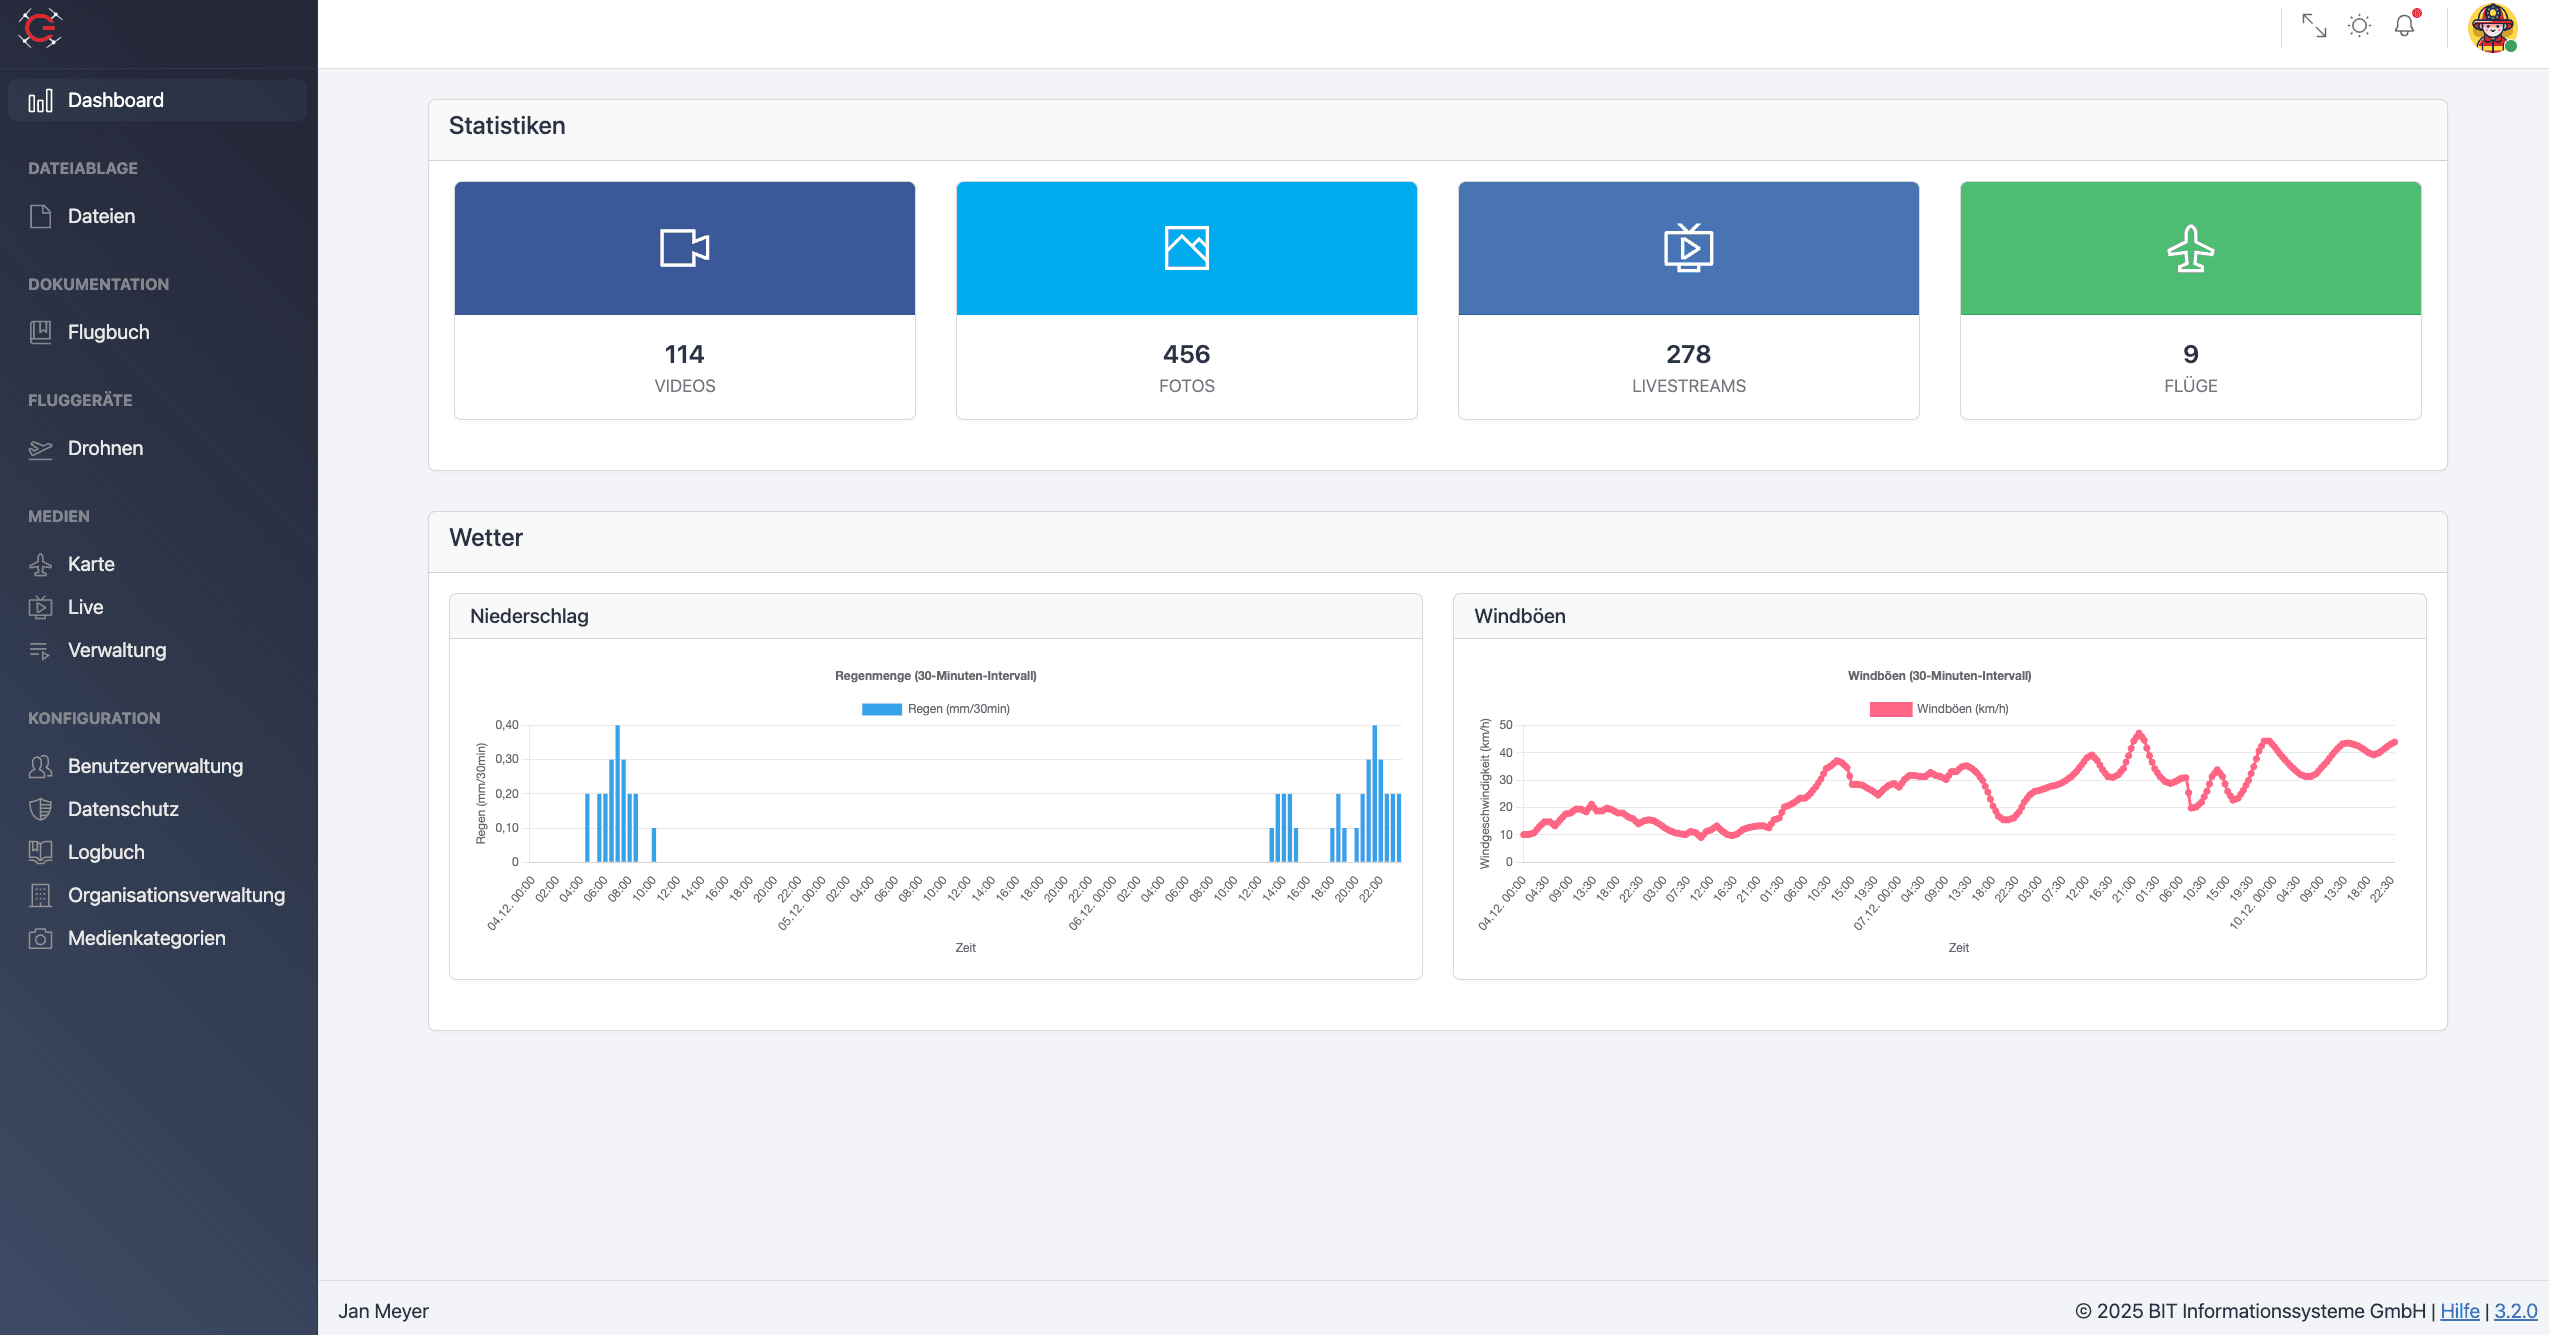Open Karte map view
Image resolution: width=2549 pixels, height=1335 pixels.
tap(91, 564)
